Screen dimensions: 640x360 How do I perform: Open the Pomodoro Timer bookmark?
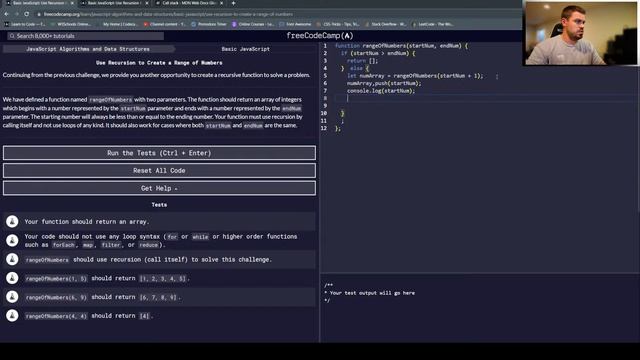tap(209, 24)
